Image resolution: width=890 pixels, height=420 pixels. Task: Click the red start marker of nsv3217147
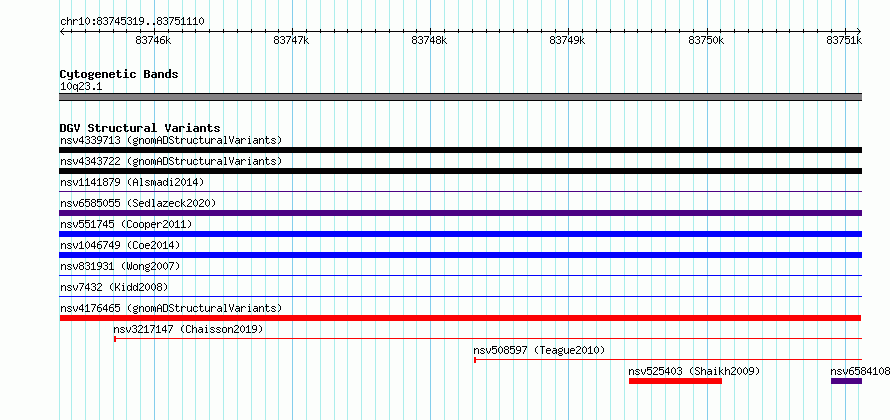tap(115, 339)
